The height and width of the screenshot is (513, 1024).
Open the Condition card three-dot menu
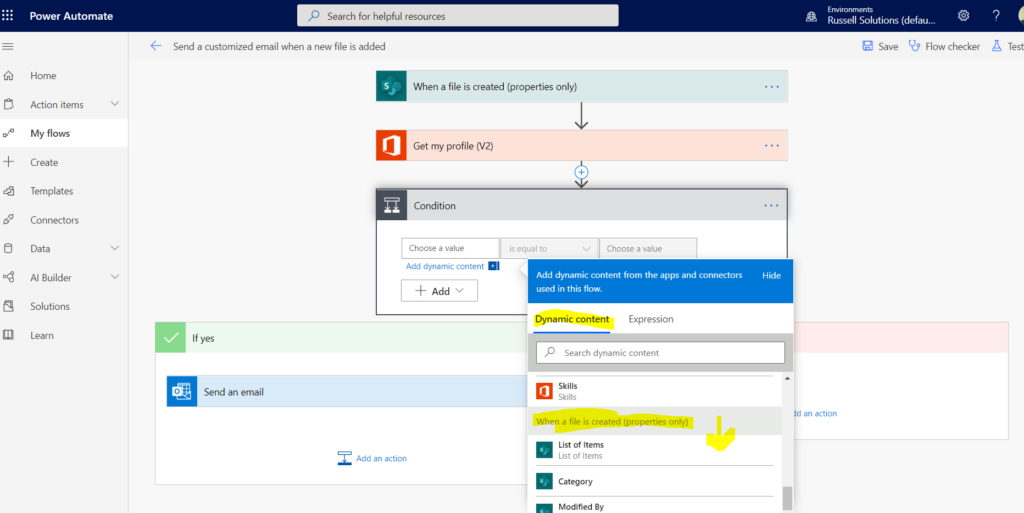click(771, 206)
